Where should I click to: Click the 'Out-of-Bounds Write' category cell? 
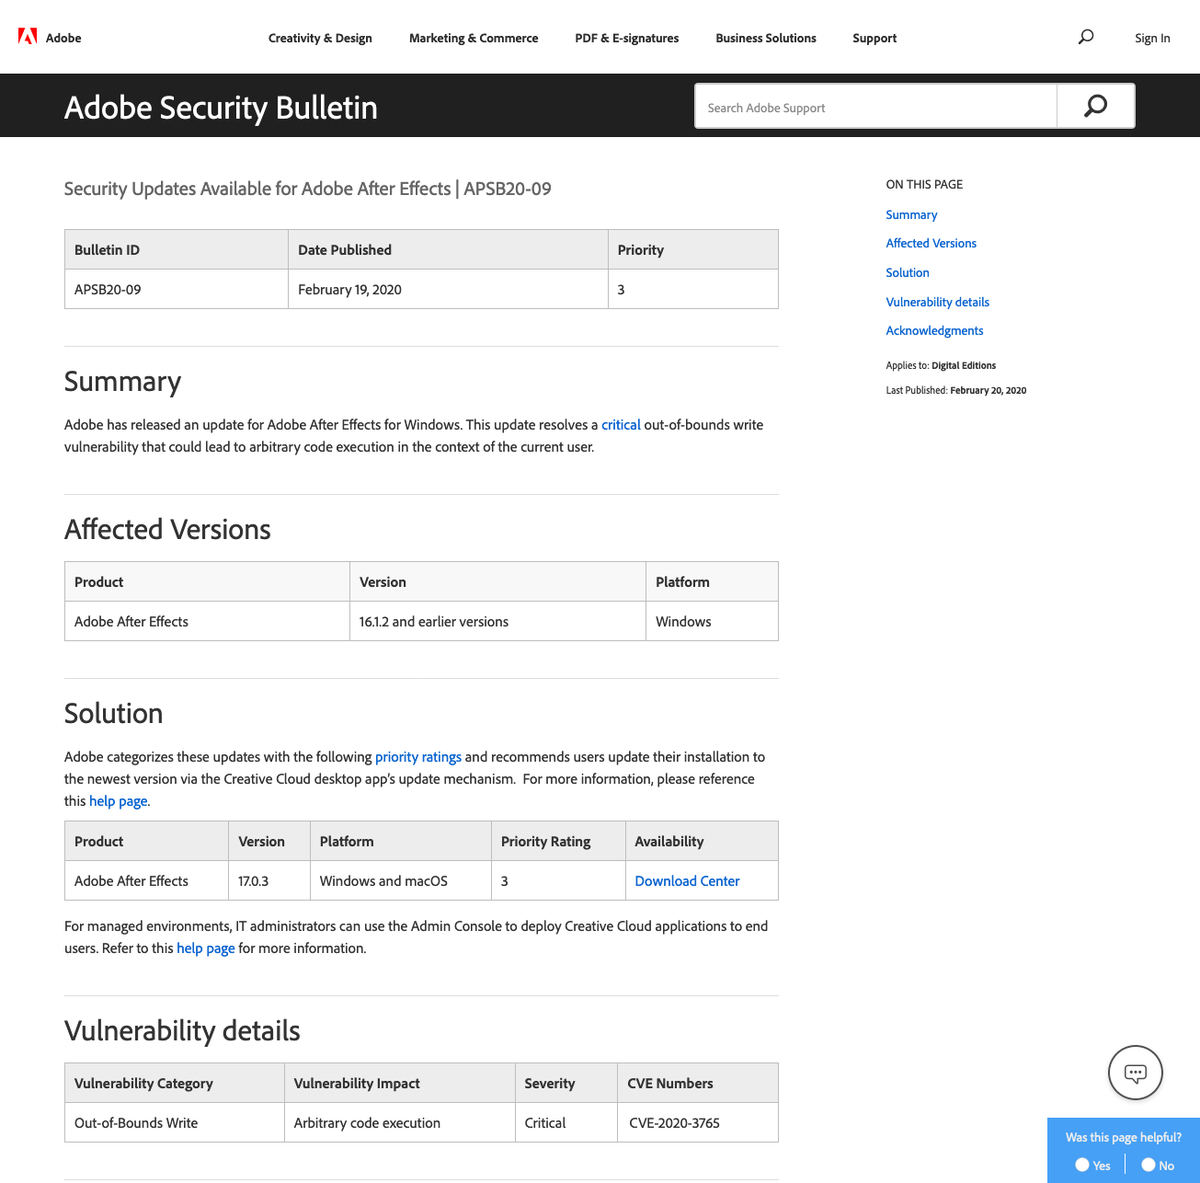tap(174, 1123)
